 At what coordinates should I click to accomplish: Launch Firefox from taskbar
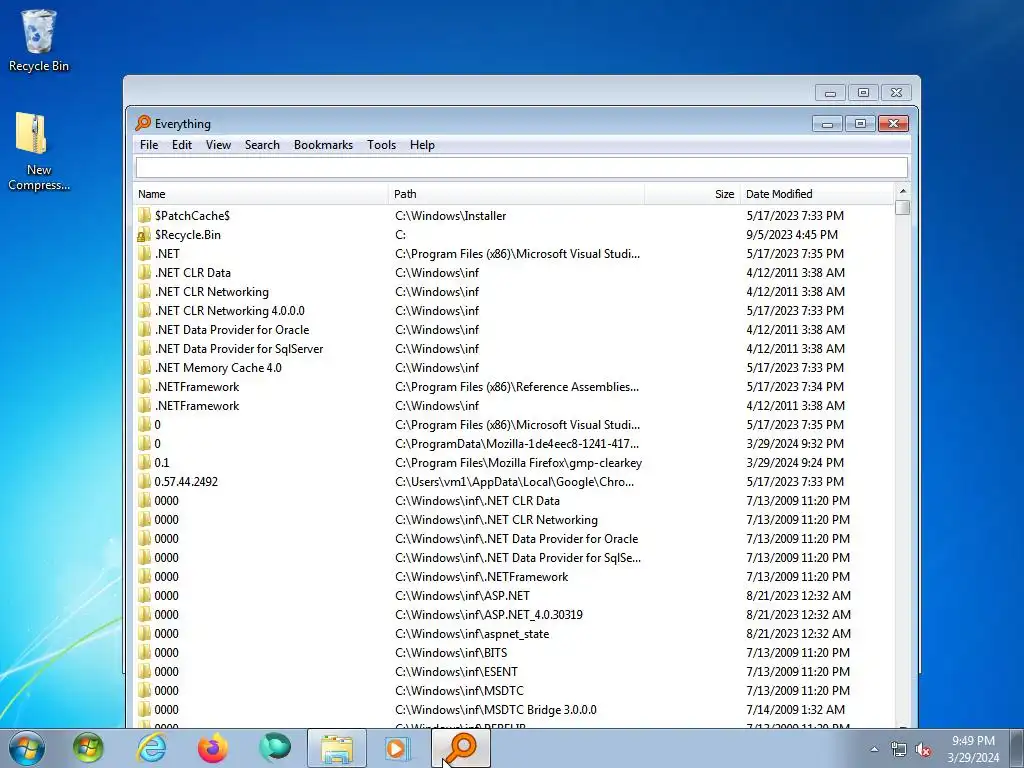[213, 748]
